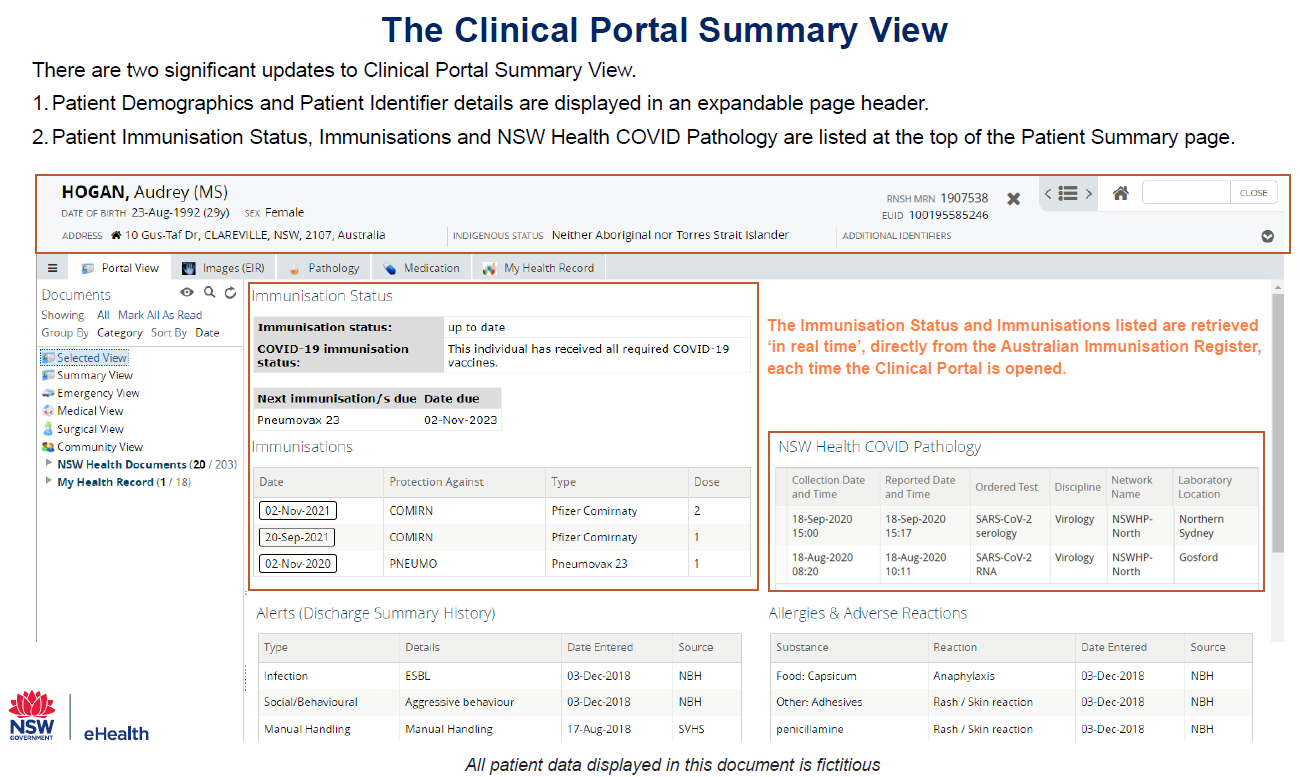Viewport: 1300px width, 777px height.
Task: Click the hamburger menu icon beside Portal View
Action: 52,268
